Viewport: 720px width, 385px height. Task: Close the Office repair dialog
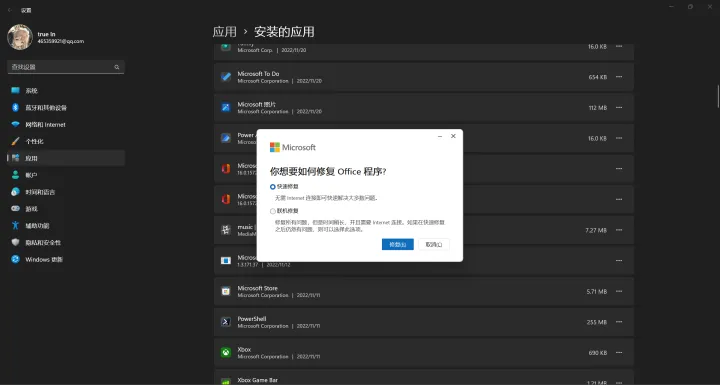tap(453, 136)
